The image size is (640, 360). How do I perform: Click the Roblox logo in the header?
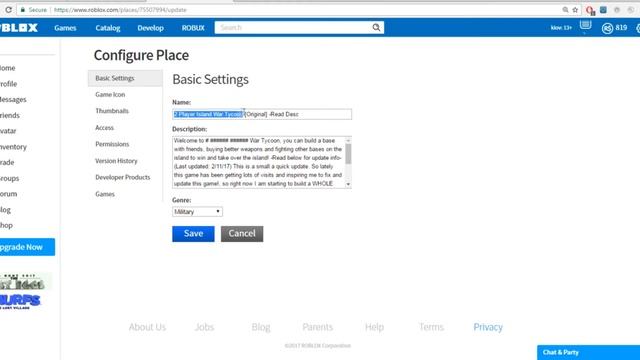18,27
